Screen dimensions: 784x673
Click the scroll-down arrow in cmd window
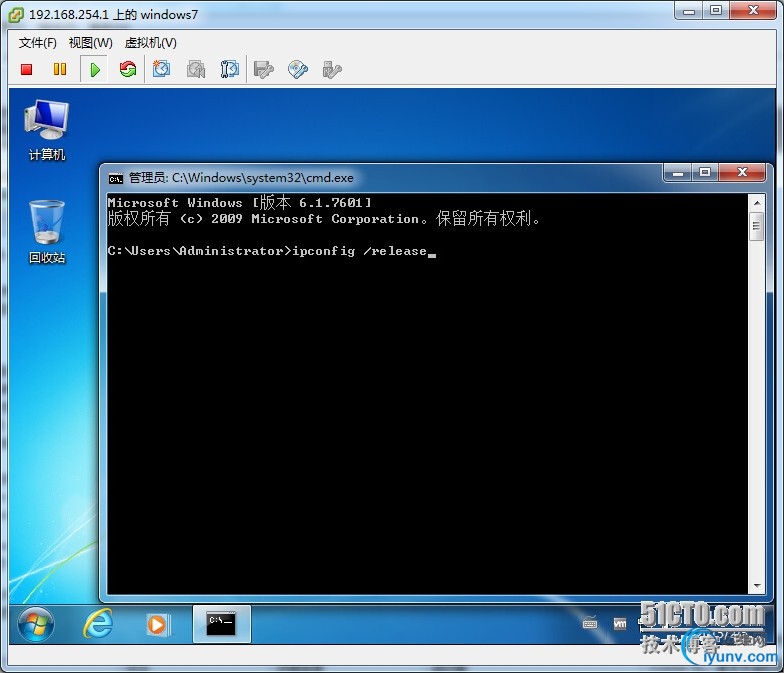pyautogui.click(x=756, y=586)
